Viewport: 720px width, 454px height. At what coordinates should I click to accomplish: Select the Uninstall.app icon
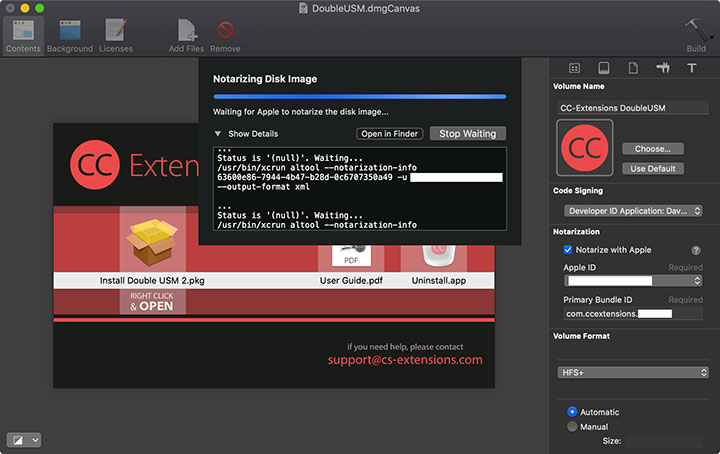tap(439, 256)
